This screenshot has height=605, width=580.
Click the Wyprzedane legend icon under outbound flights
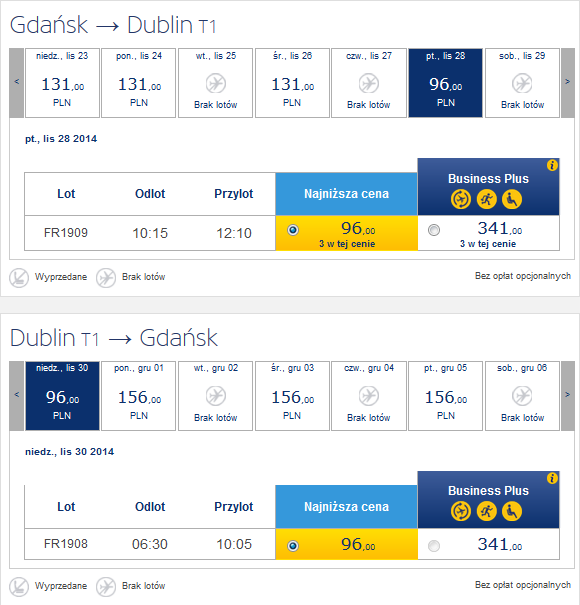coord(19,278)
